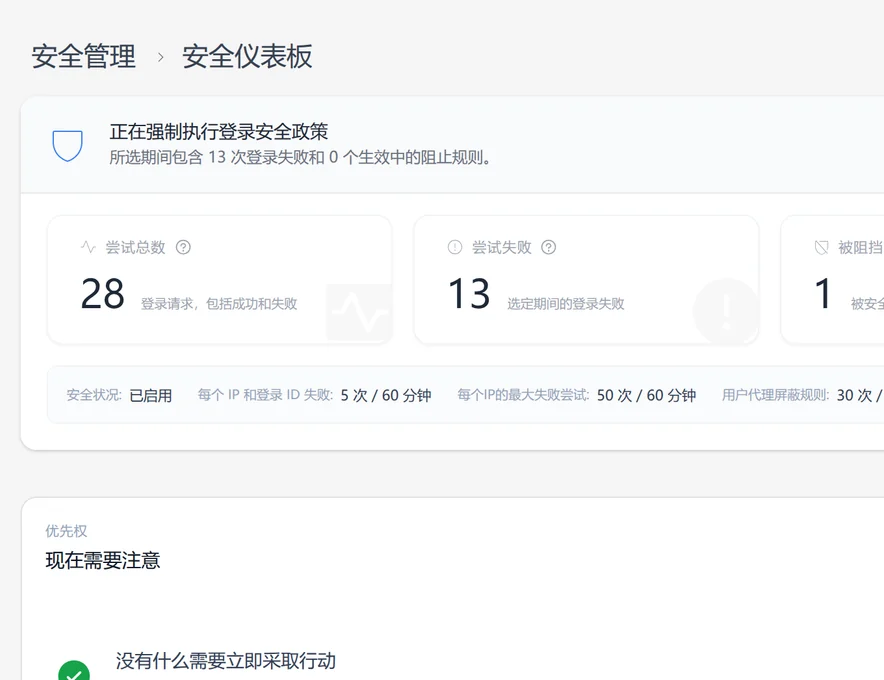Click the 尝试失败 card label

pos(502,247)
